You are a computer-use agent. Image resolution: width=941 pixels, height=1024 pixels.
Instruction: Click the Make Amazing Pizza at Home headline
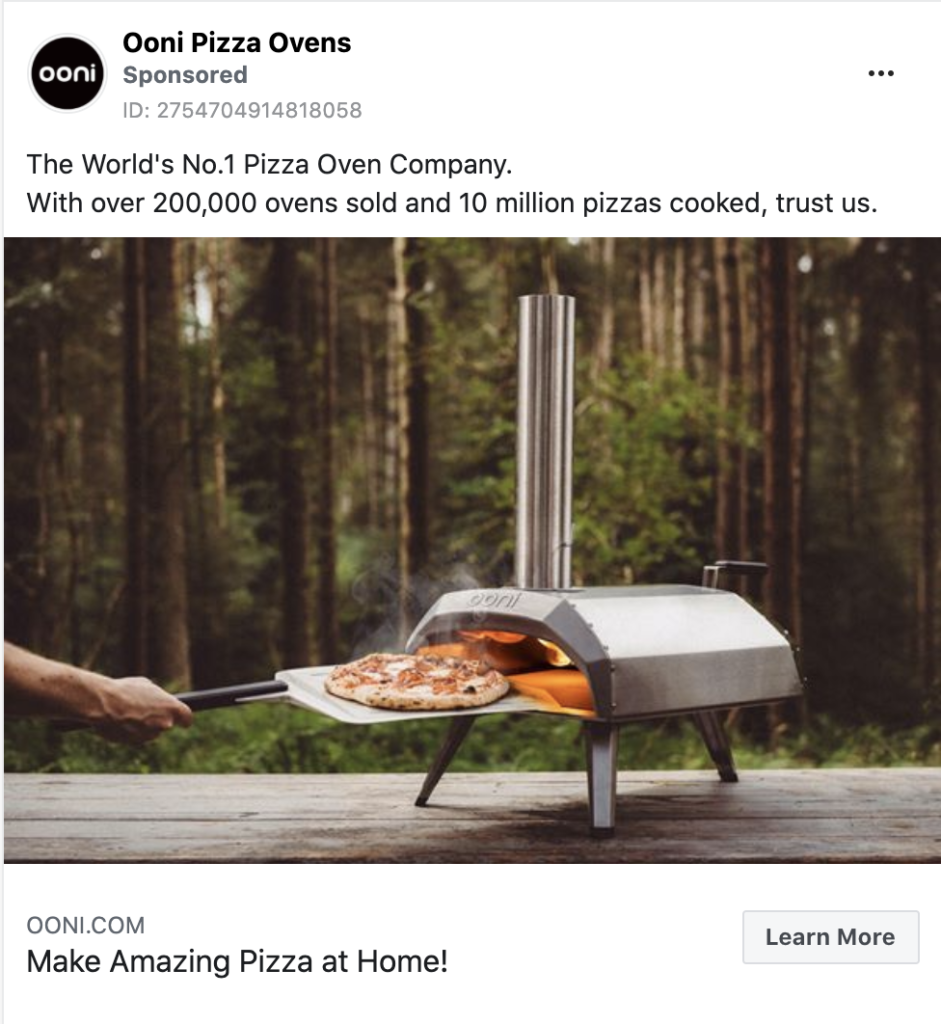pos(237,961)
